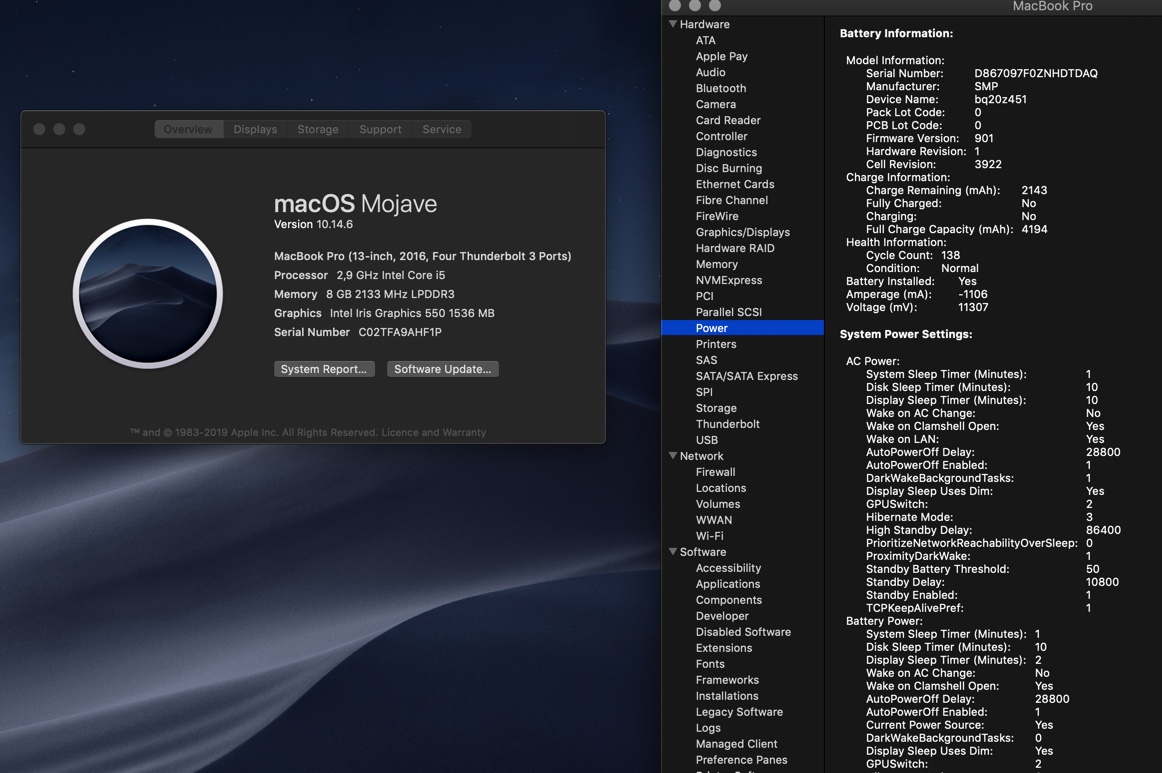Select Accessibility under Software
The width and height of the screenshot is (1162, 773).
pos(728,568)
